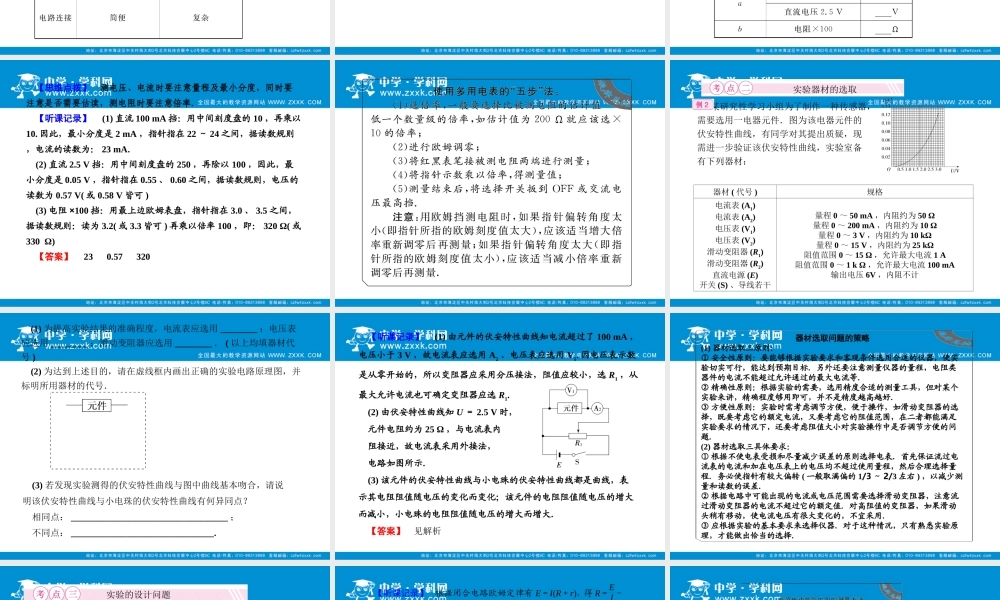Open the partial slide titled 实验的设计问题
The height and width of the screenshot is (600, 1000).
point(165,583)
